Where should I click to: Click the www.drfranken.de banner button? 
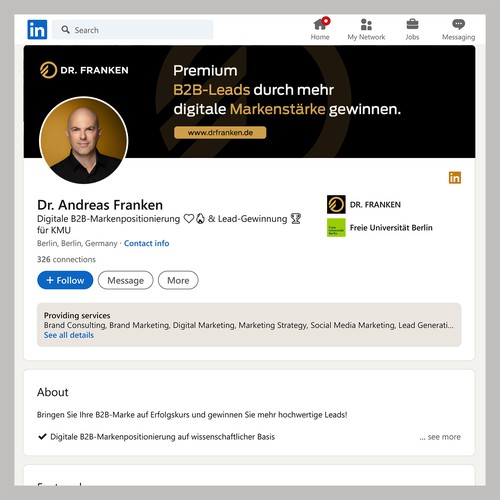click(x=220, y=132)
